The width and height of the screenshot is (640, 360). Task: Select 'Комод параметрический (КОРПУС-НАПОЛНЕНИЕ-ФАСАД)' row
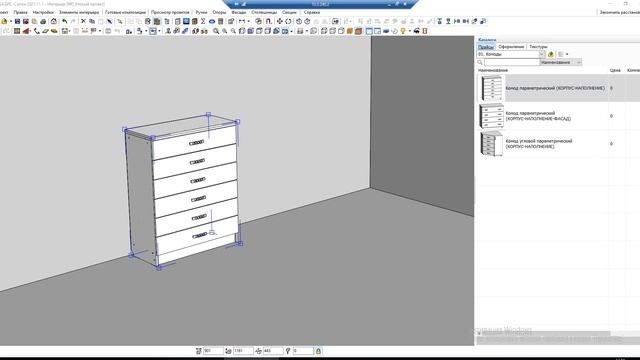pyautogui.click(x=558, y=116)
